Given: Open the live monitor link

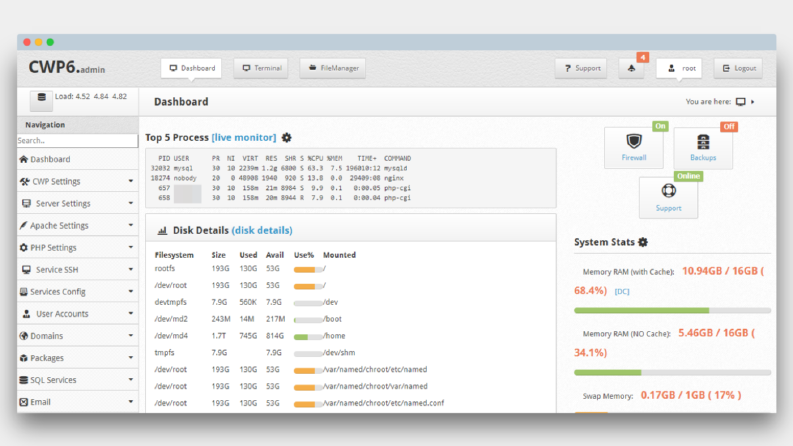Looking at the screenshot, I should coord(244,138).
